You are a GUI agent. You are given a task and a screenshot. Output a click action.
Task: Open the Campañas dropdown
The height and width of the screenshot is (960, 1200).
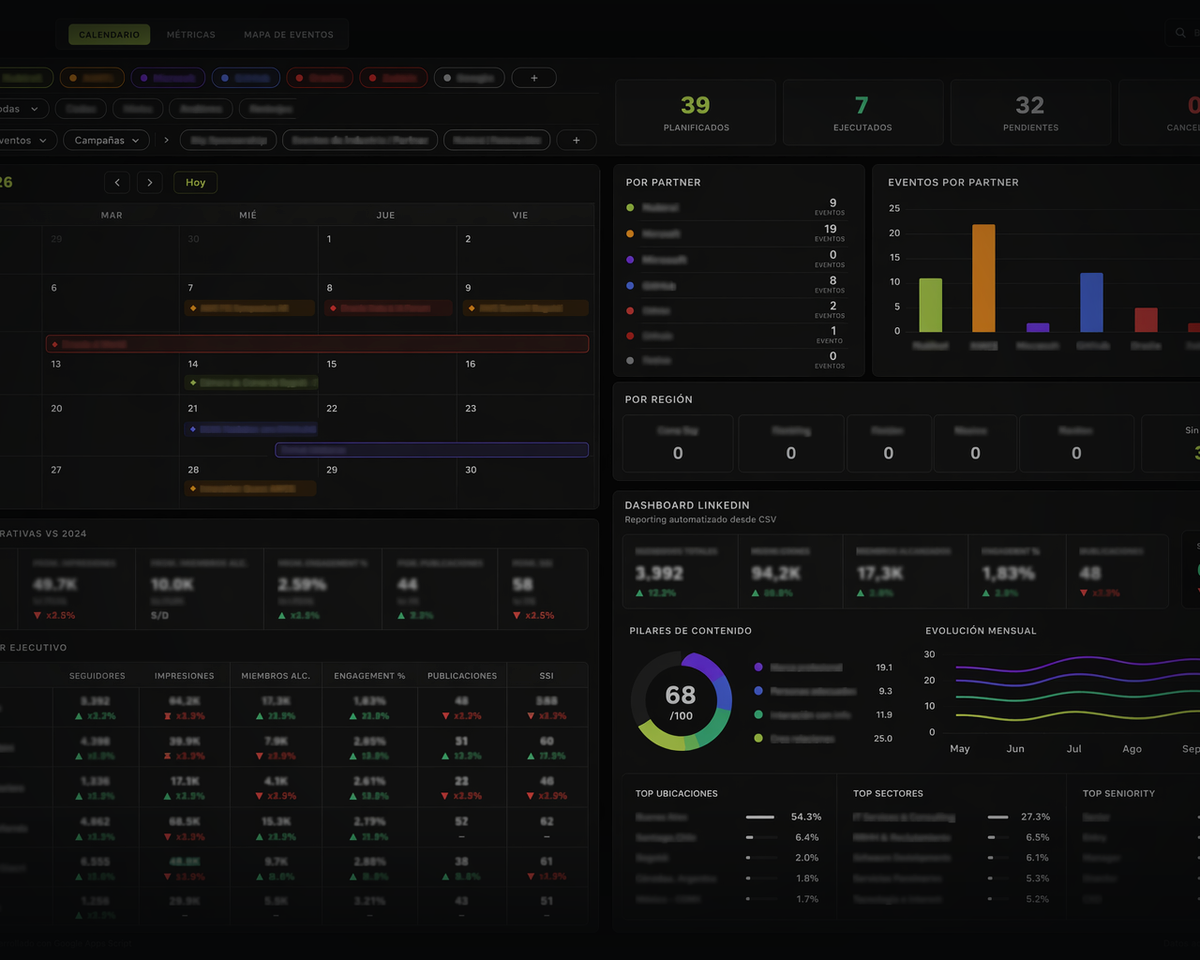pos(106,140)
